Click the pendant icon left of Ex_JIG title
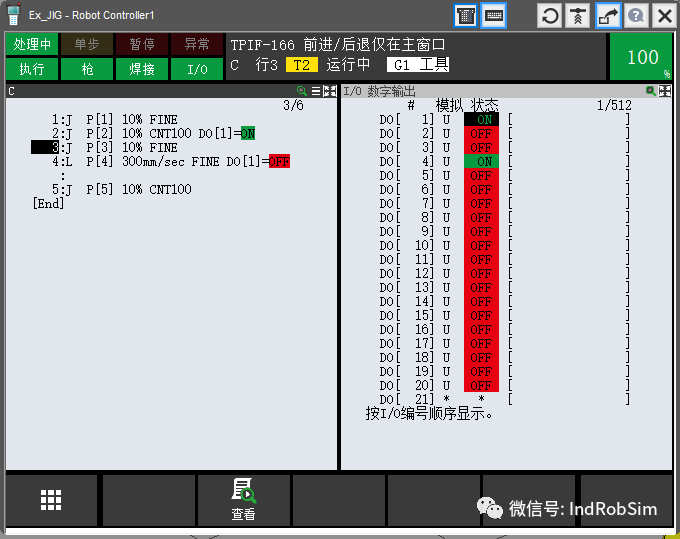Image resolution: width=680 pixels, height=539 pixels. pyautogui.click(x=14, y=14)
